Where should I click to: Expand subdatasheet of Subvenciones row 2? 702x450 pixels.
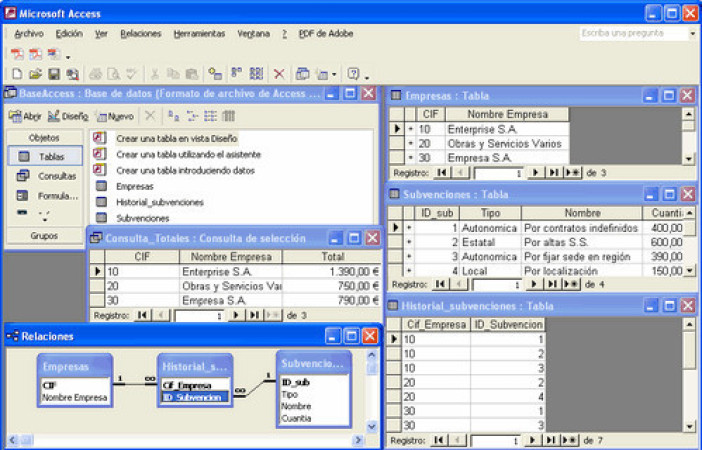(409, 242)
